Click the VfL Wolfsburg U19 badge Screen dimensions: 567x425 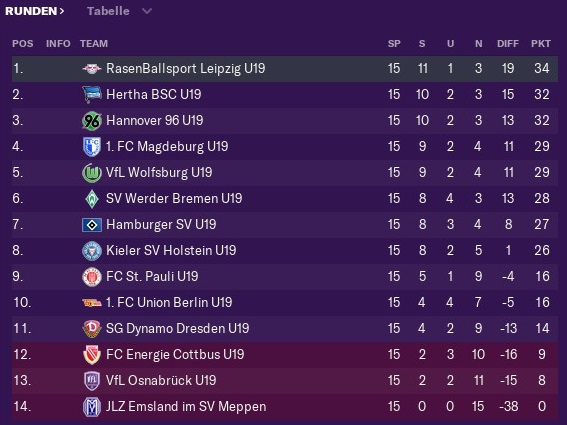pos(91,173)
